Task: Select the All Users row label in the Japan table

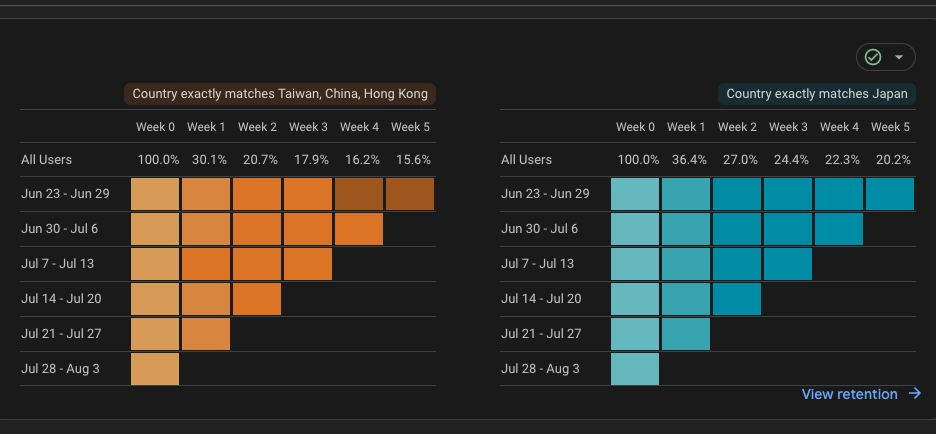Action: pos(526,159)
